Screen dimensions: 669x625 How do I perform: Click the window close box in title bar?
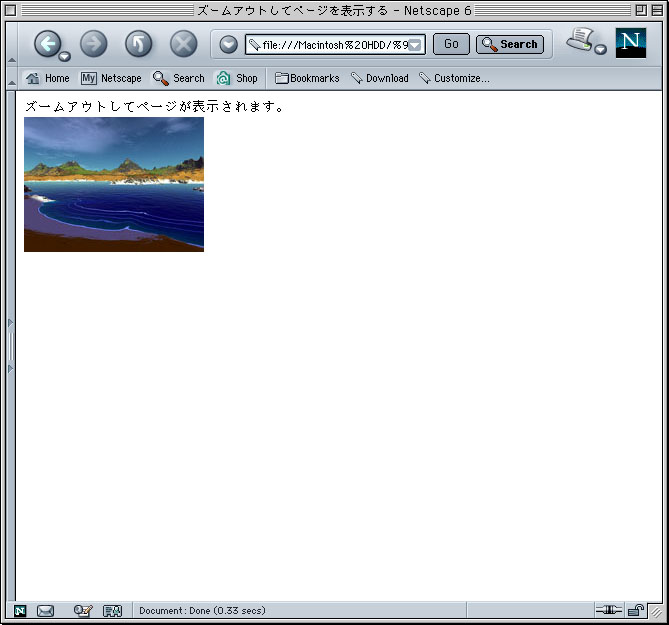(x=11, y=10)
